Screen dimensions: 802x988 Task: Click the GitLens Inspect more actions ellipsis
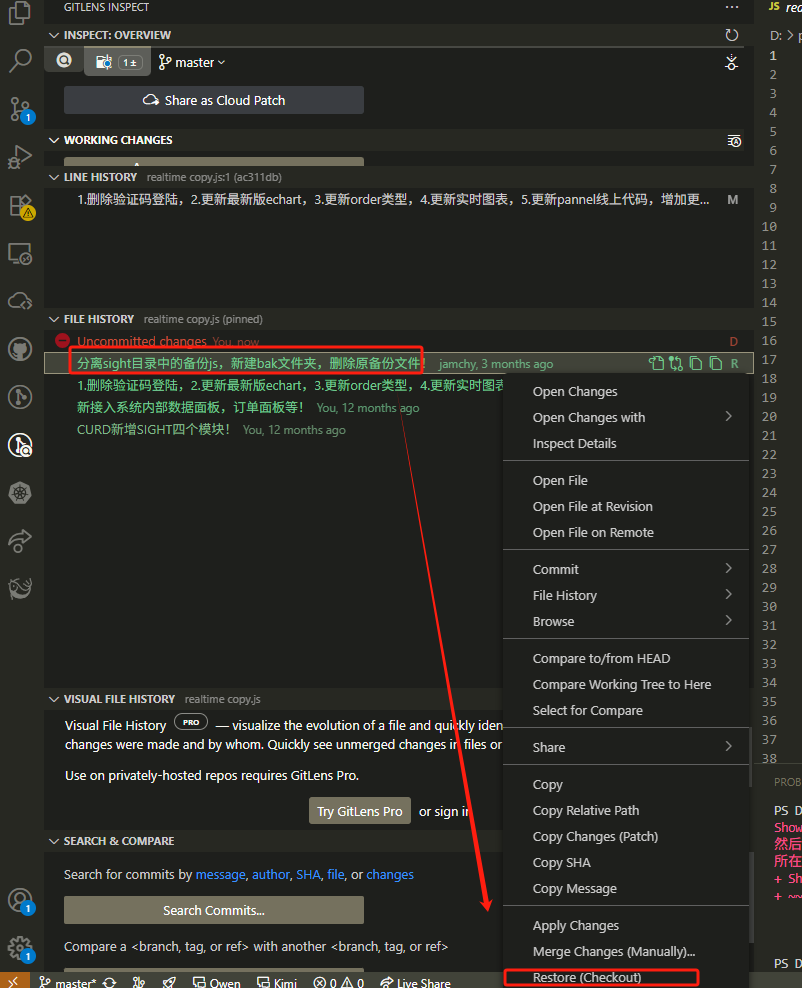point(731,7)
